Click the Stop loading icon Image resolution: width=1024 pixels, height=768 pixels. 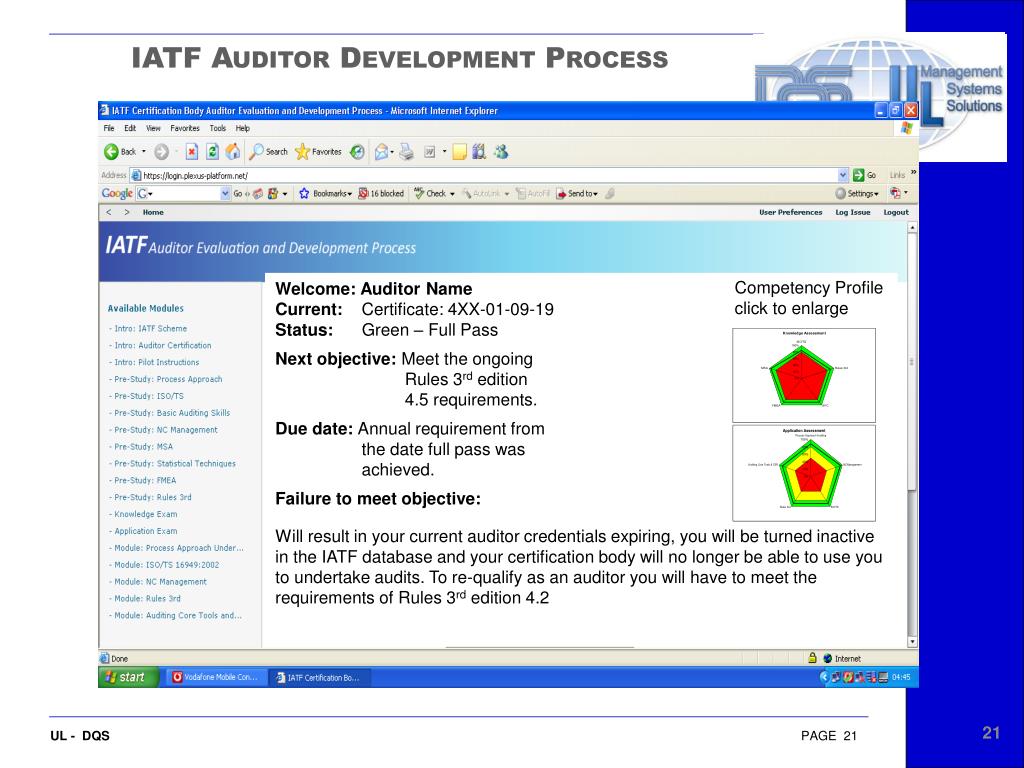click(192, 152)
